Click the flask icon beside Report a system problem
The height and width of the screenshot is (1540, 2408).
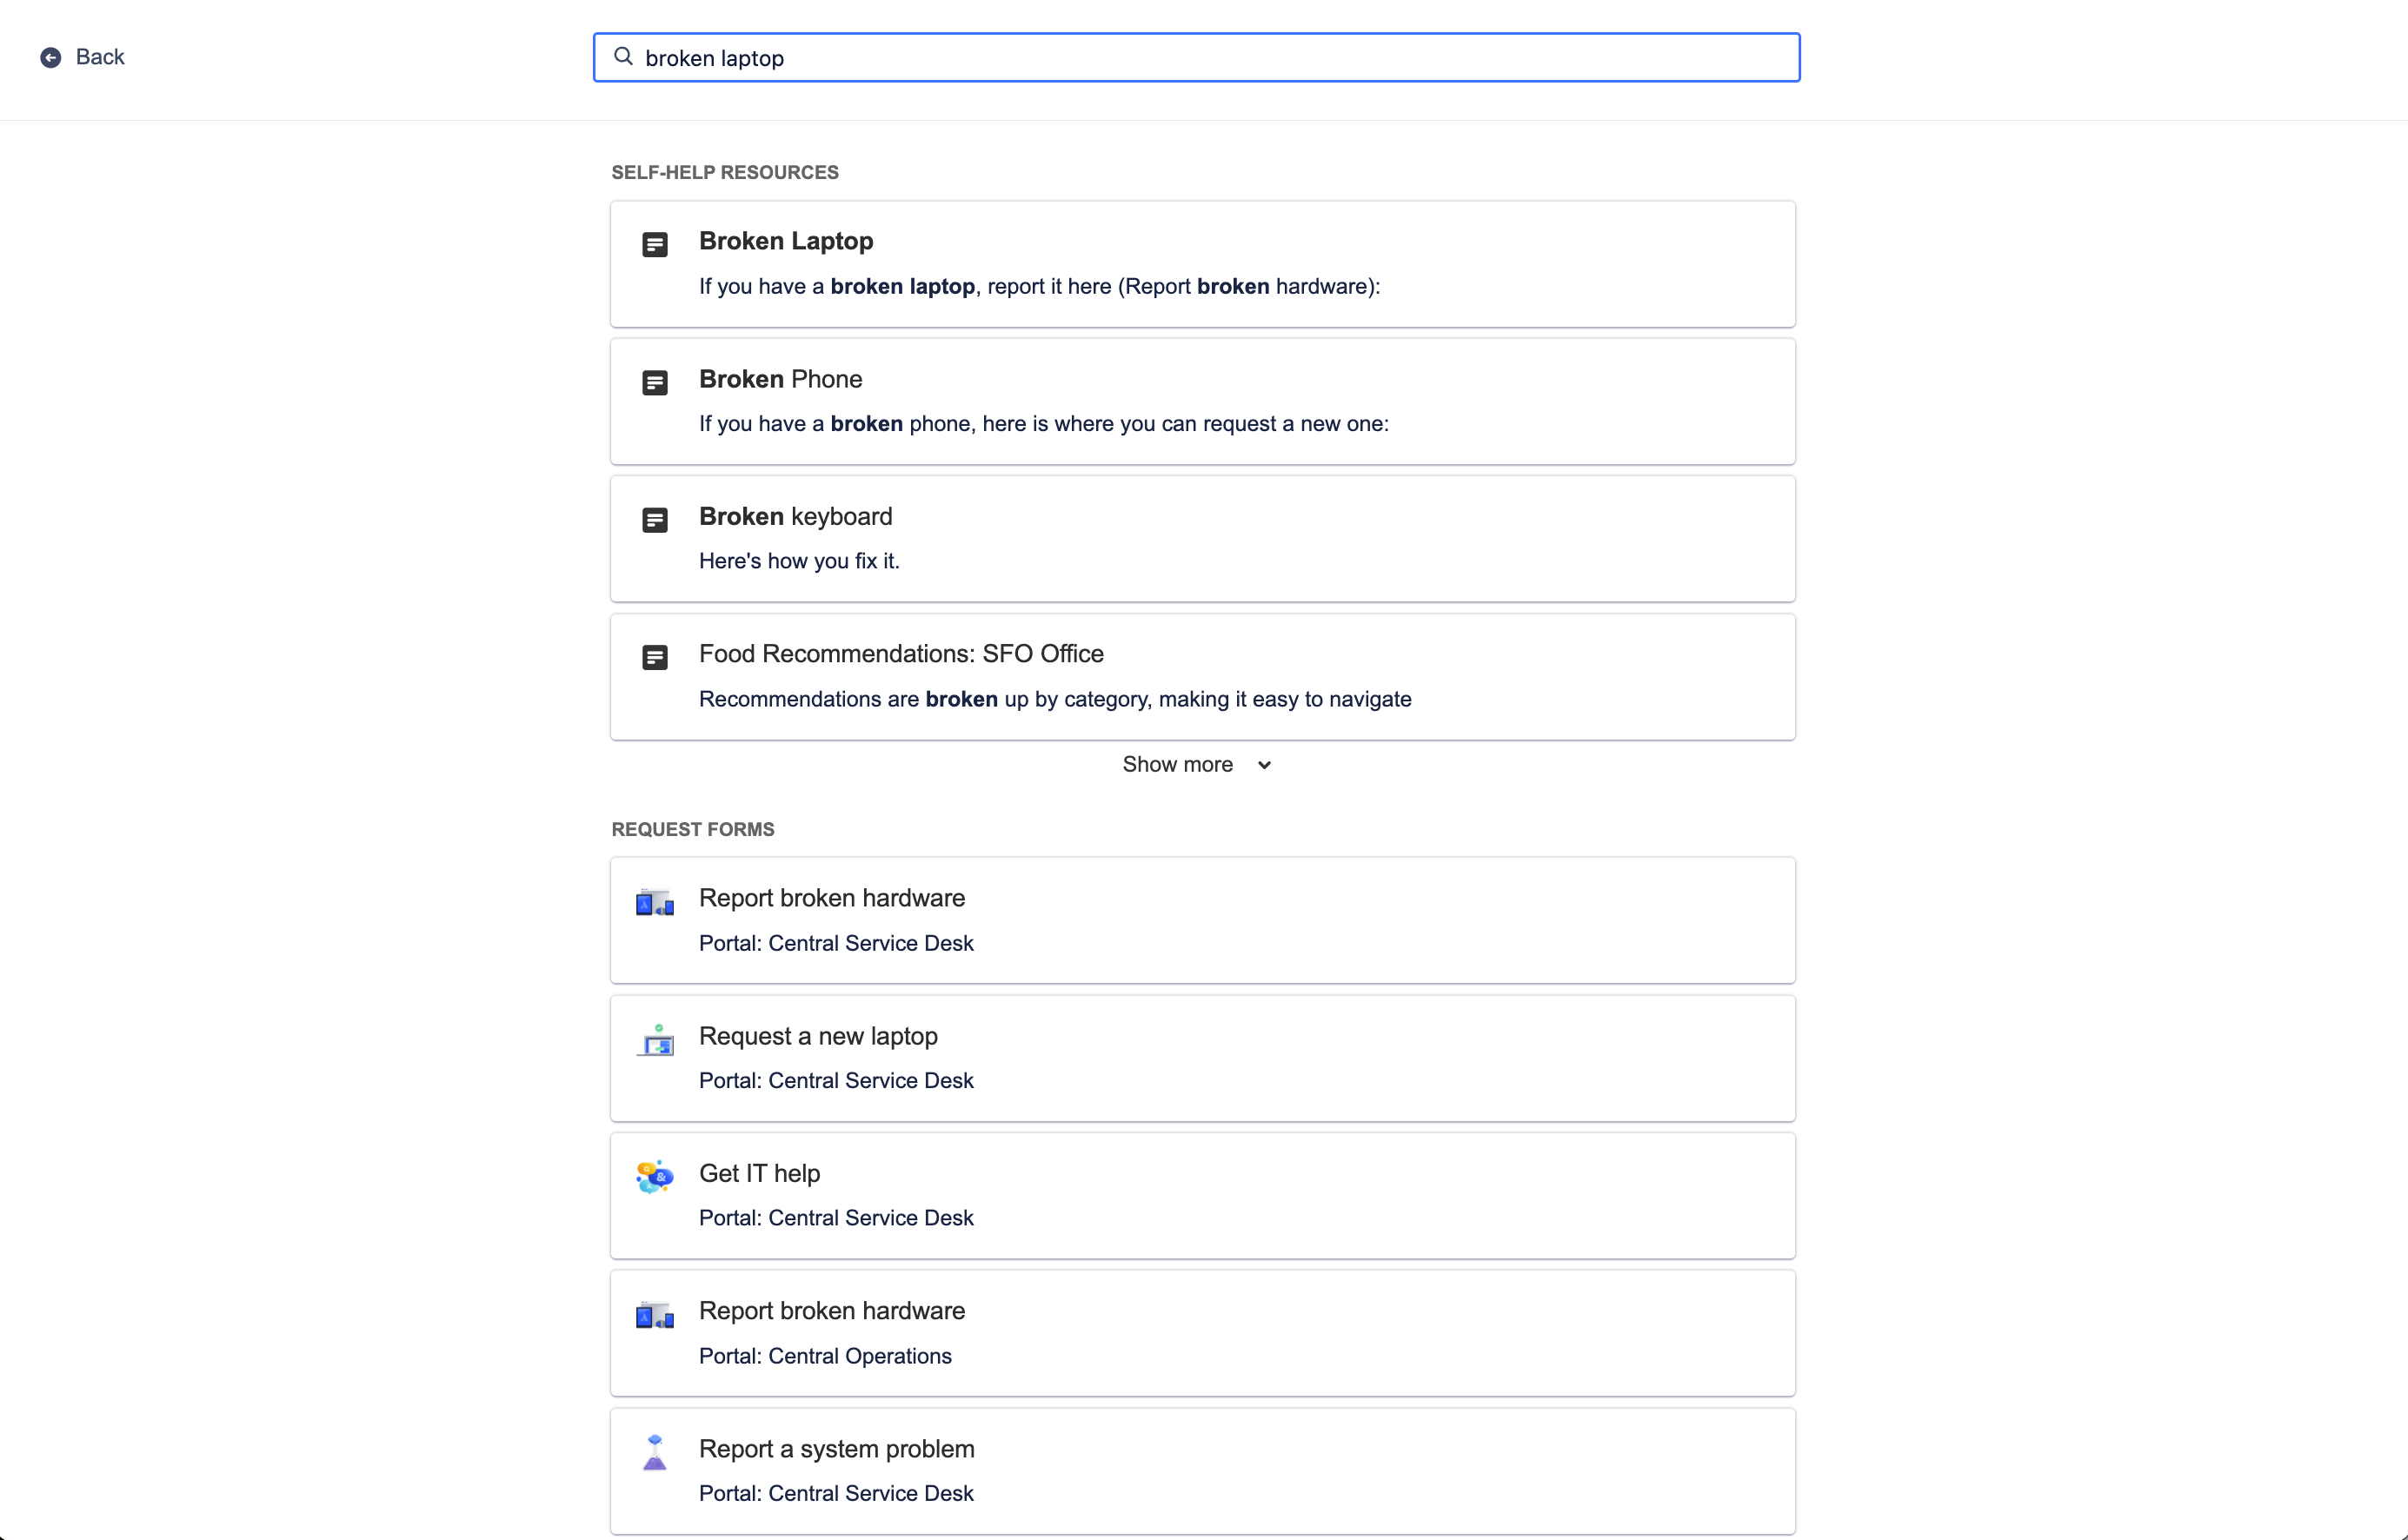tap(655, 1453)
